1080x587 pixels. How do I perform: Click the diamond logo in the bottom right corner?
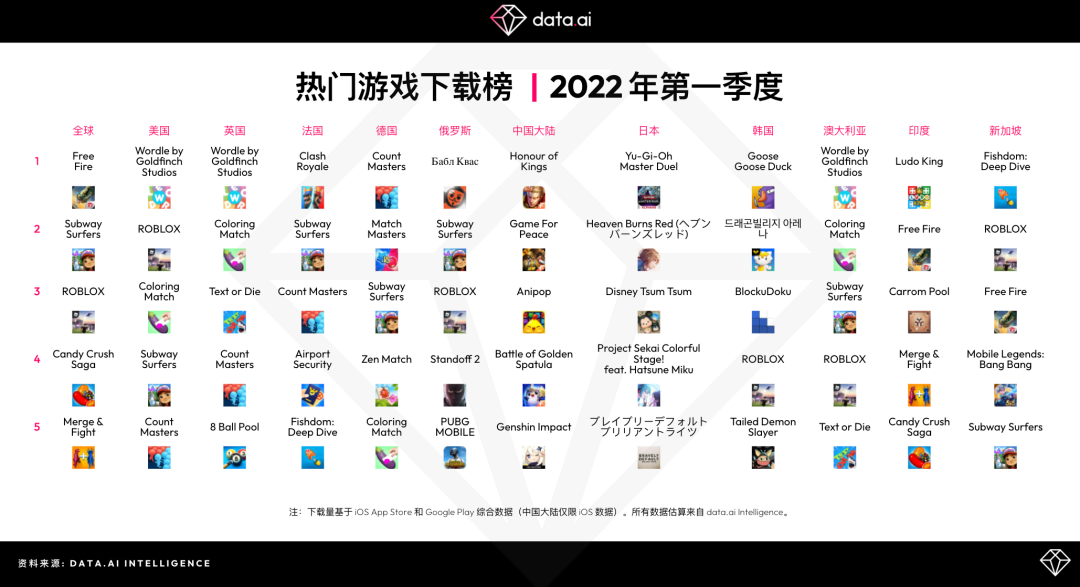coord(1055,562)
